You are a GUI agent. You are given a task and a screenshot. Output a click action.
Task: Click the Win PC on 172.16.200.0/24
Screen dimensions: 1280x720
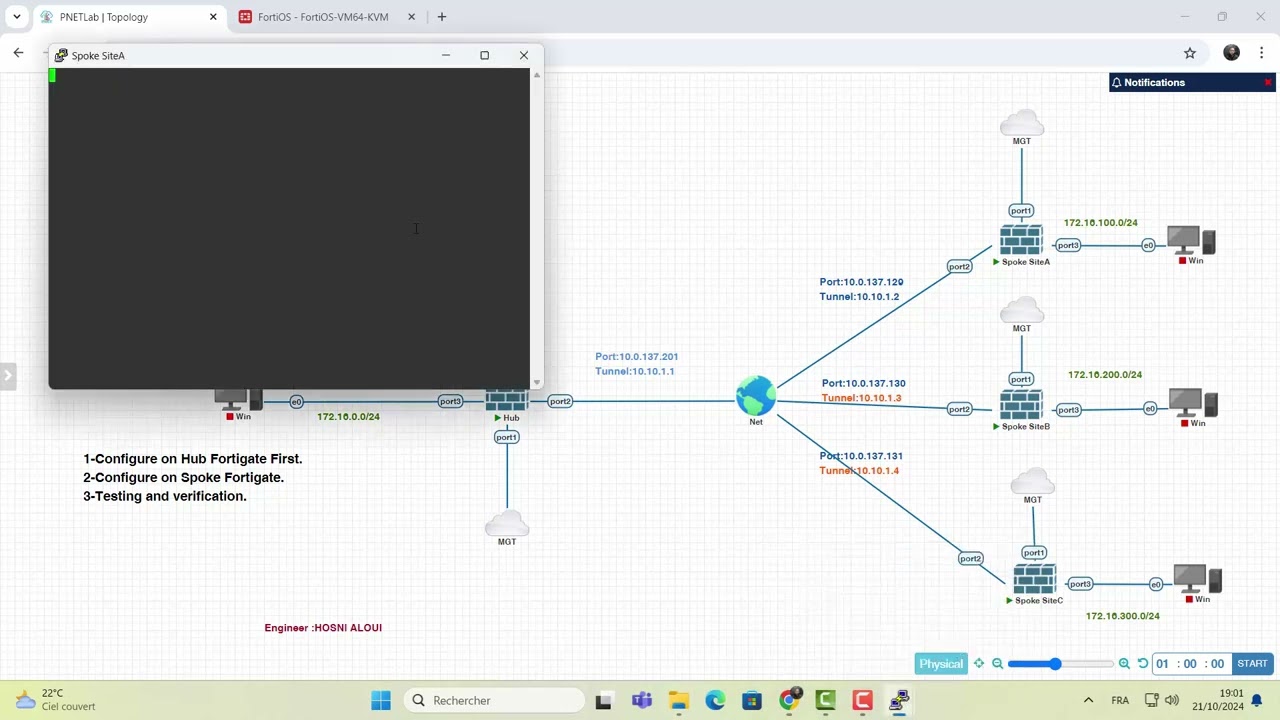[x=1193, y=403]
